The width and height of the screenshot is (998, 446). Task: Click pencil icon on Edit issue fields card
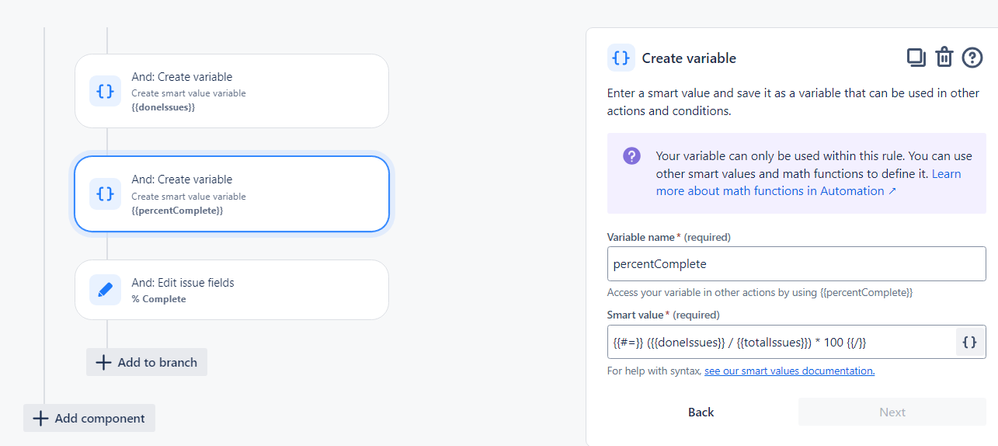105,289
